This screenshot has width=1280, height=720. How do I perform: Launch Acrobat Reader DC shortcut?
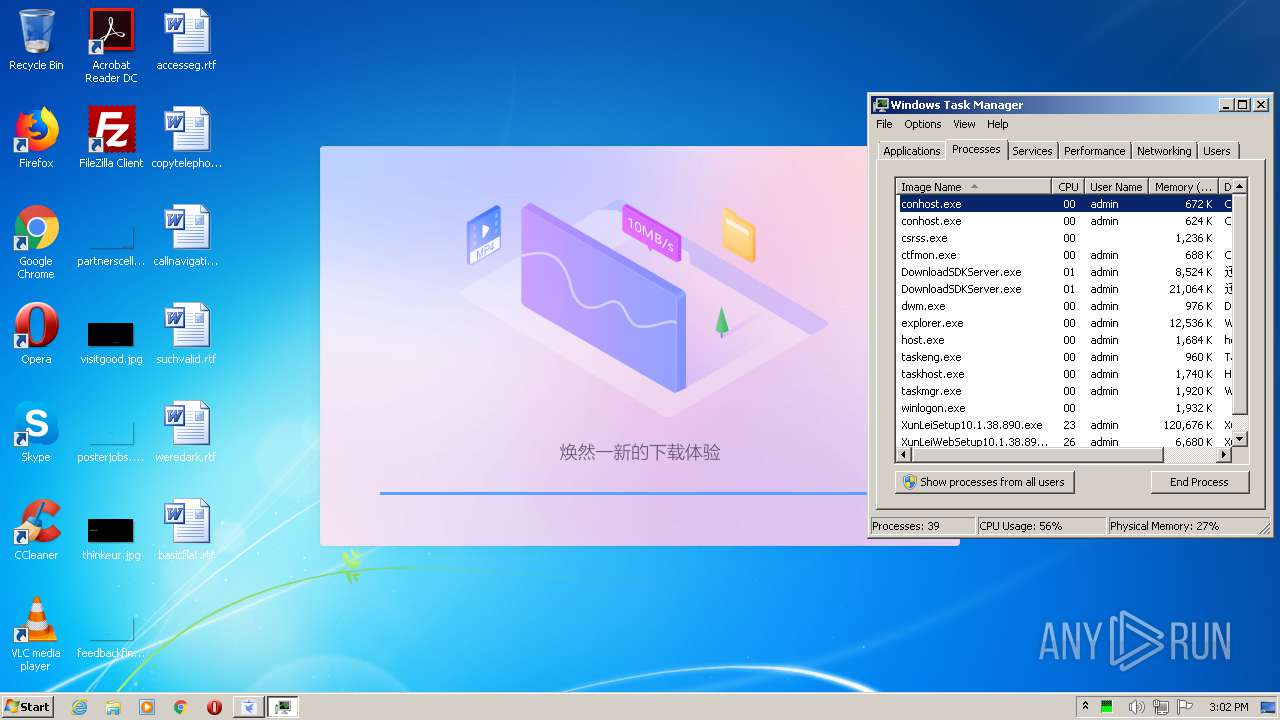pos(111,46)
